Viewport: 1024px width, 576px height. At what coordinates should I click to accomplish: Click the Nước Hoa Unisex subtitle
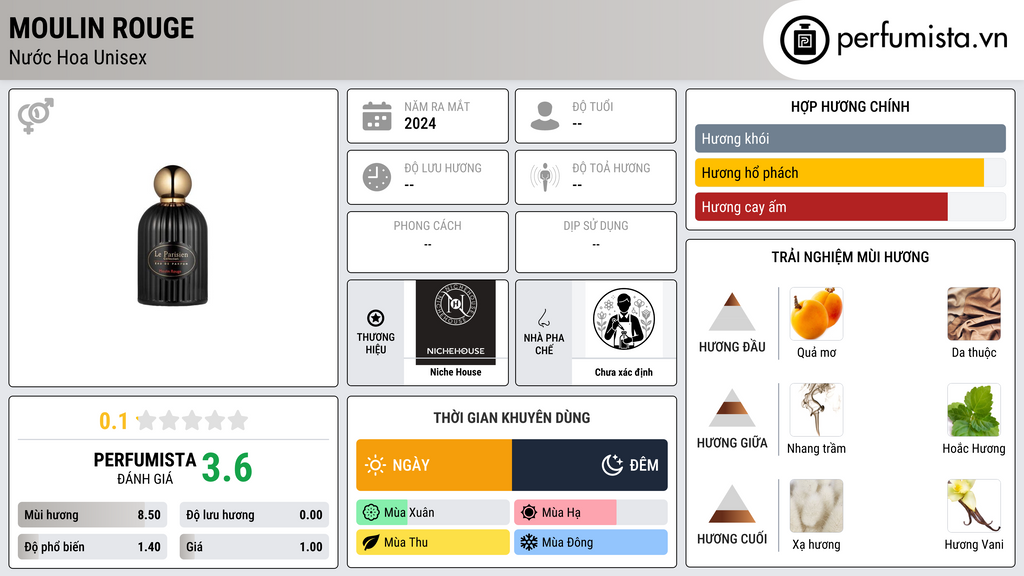pyautogui.click(x=78, y=57)
